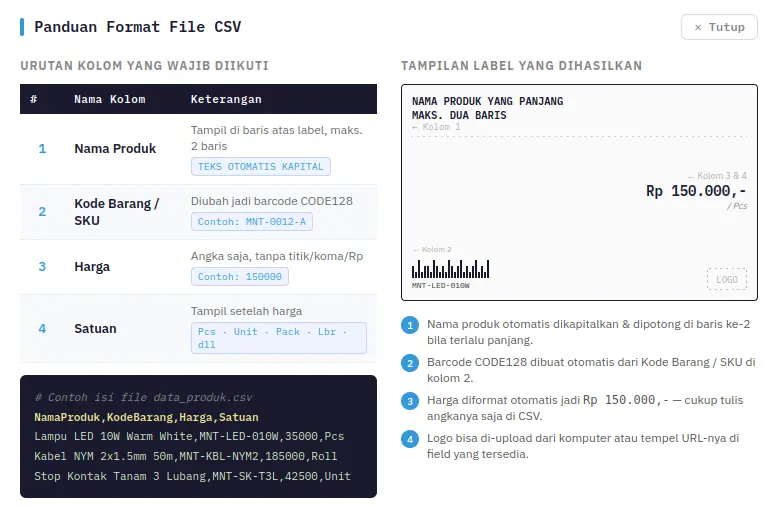
Task: Click 'Diubah jadi barcode CODE128' description
Action: 272,202
